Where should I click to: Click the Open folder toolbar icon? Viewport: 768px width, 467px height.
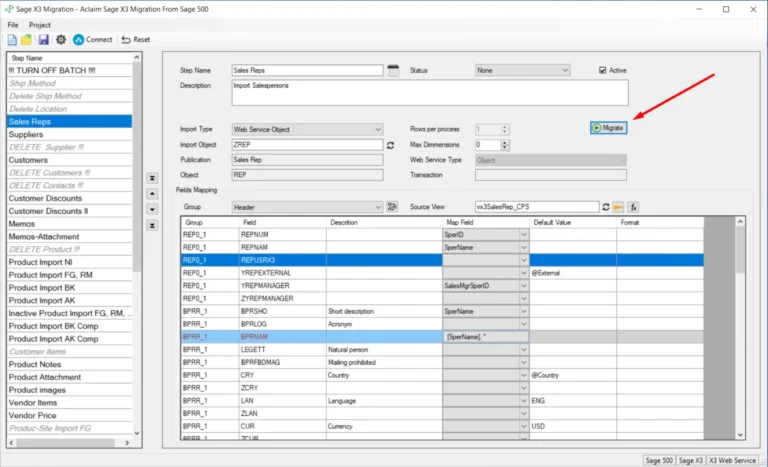click(x=27, y=40)
